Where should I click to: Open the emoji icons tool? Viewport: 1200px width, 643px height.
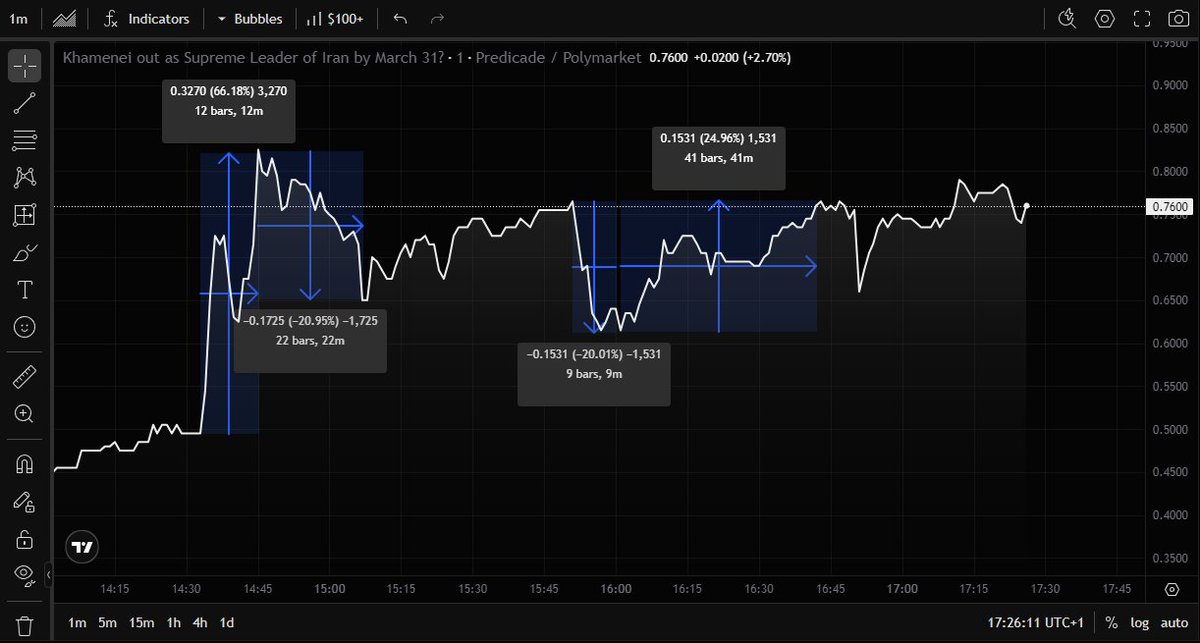coord(25,327)
